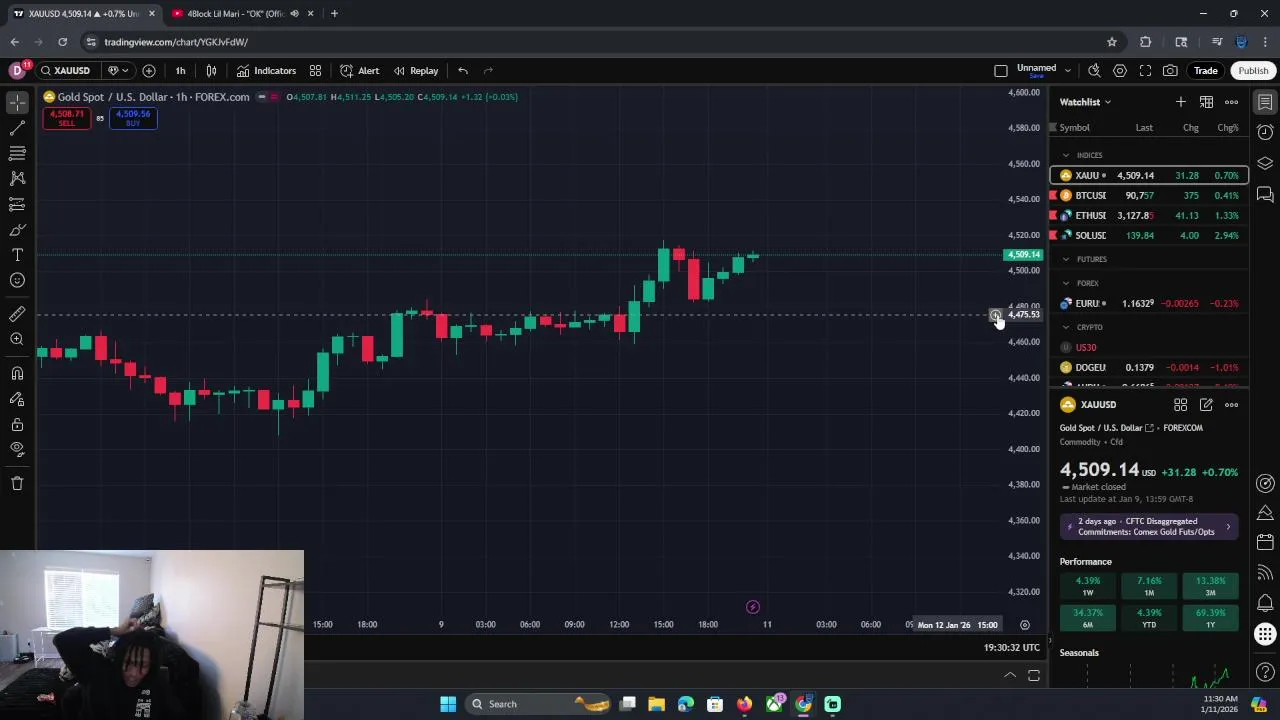
Task: Remove drawings with trash icon
Action: 17,484
